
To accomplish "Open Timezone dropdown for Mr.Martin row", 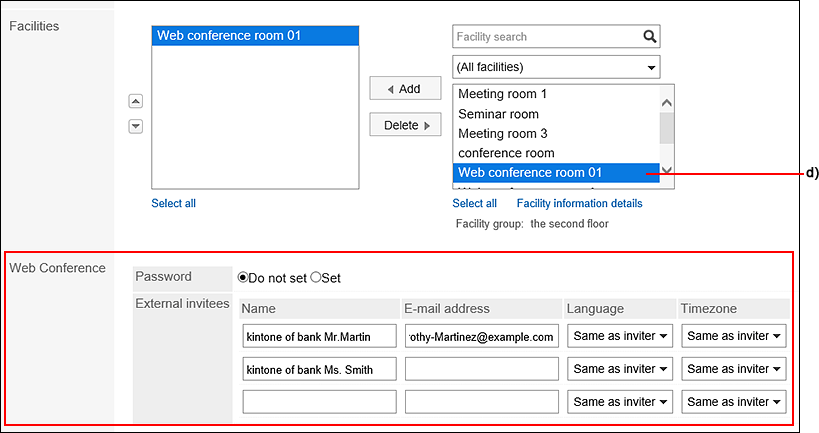I will click(733, 336).
